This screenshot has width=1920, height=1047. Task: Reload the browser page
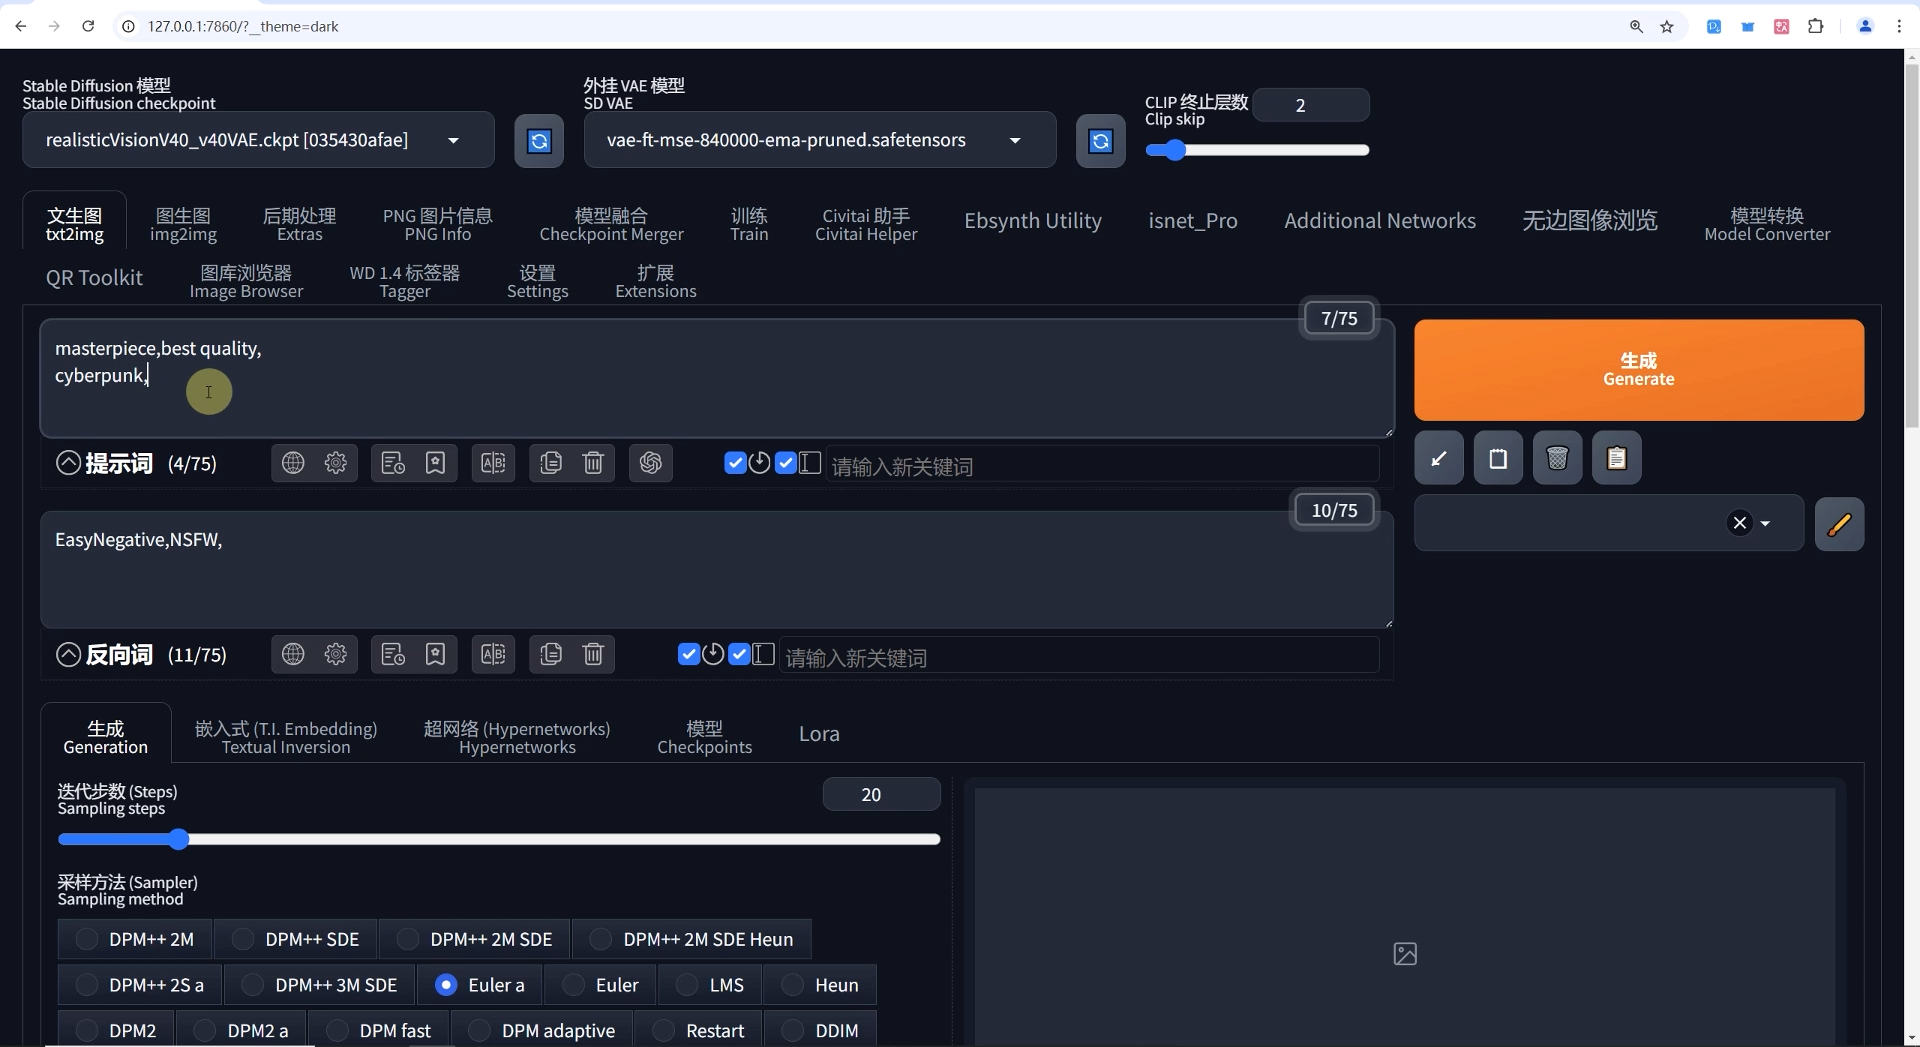[x=88, y=26]
